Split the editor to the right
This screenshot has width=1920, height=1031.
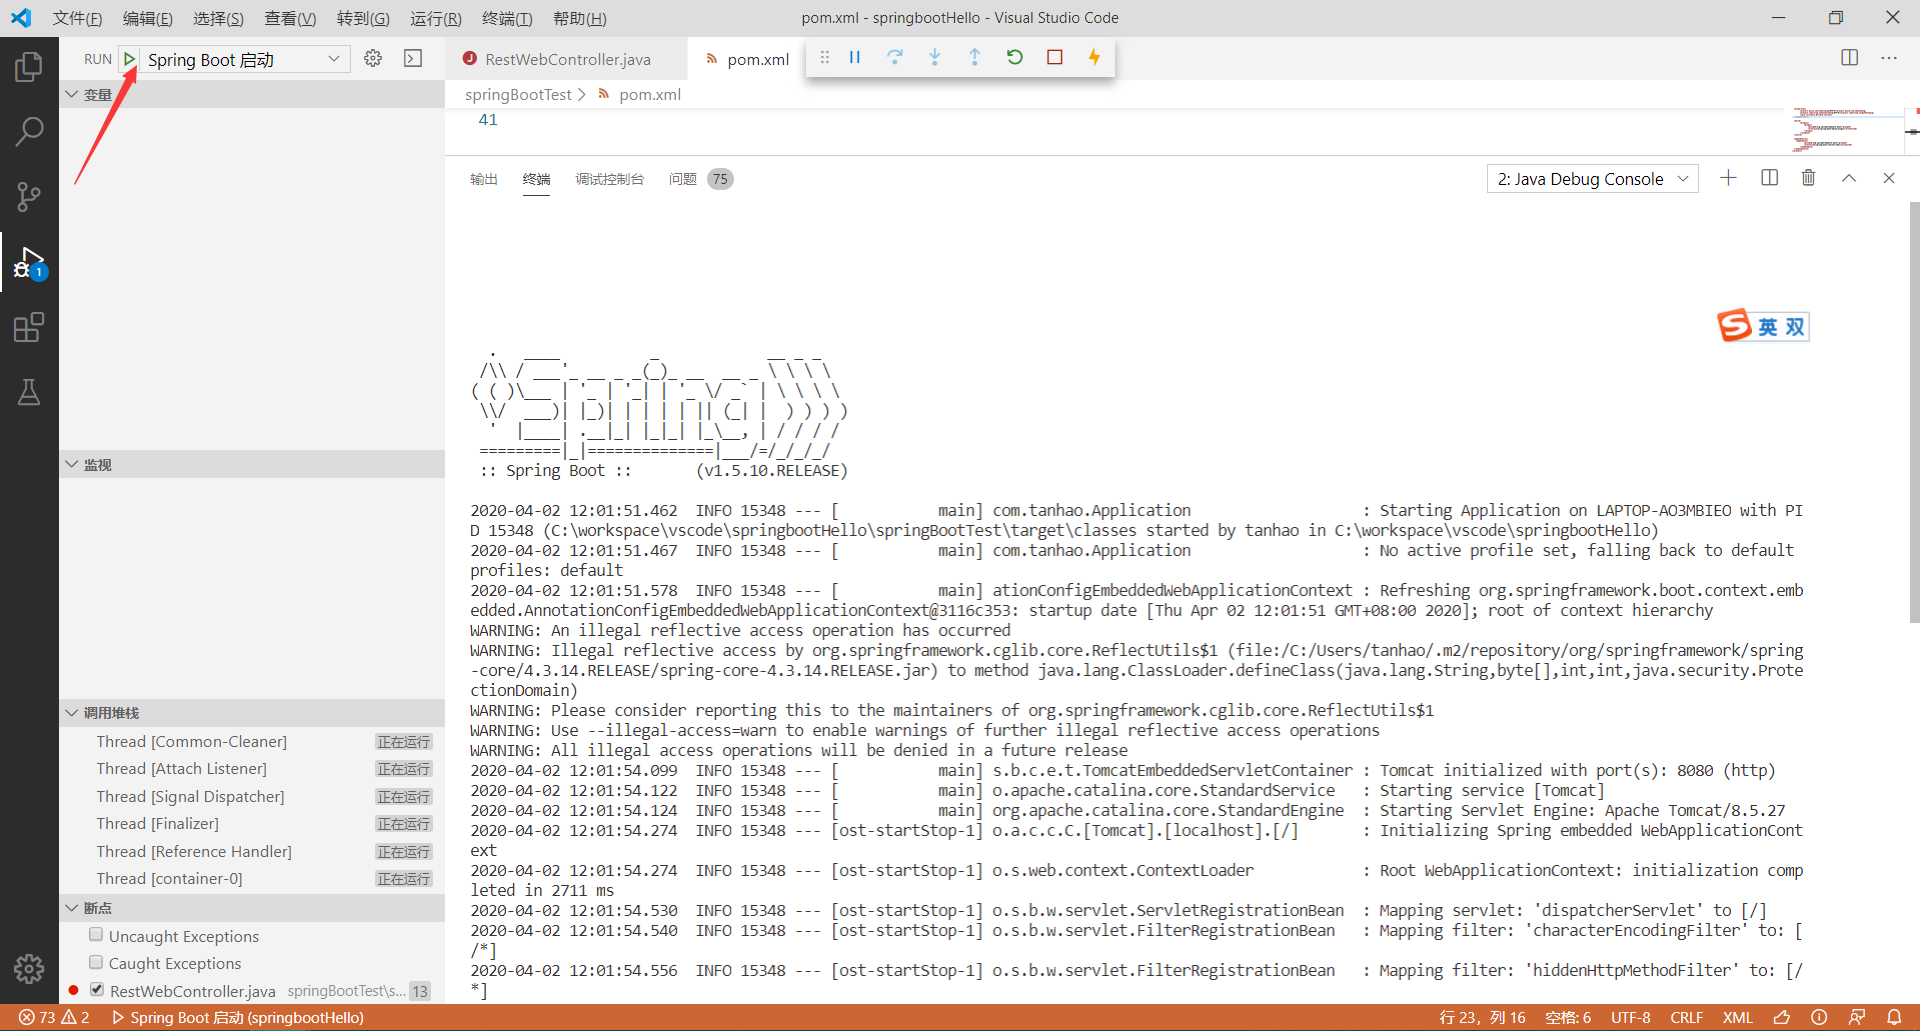click(x=1850, y=57)
